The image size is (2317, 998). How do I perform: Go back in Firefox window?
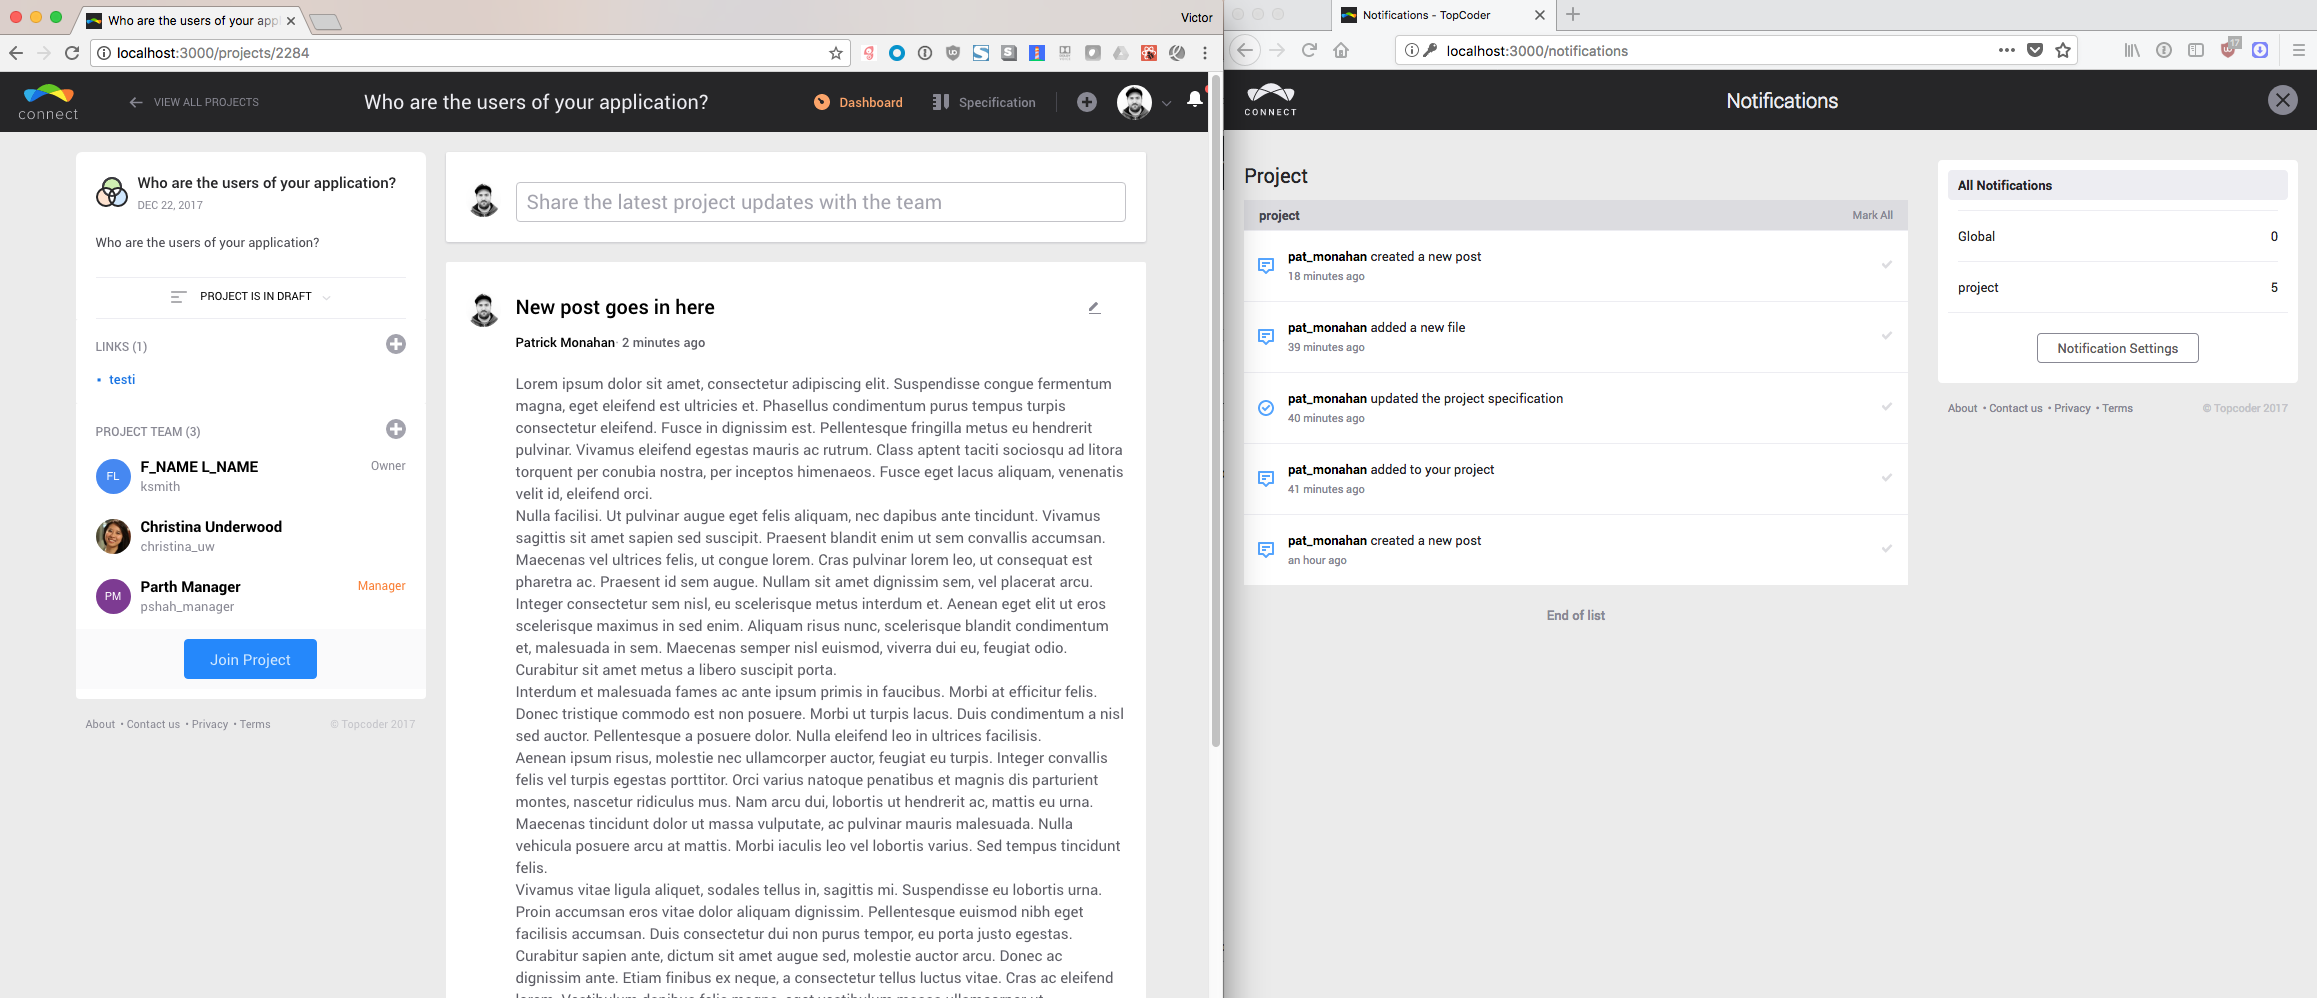[x=1245, y=50]
